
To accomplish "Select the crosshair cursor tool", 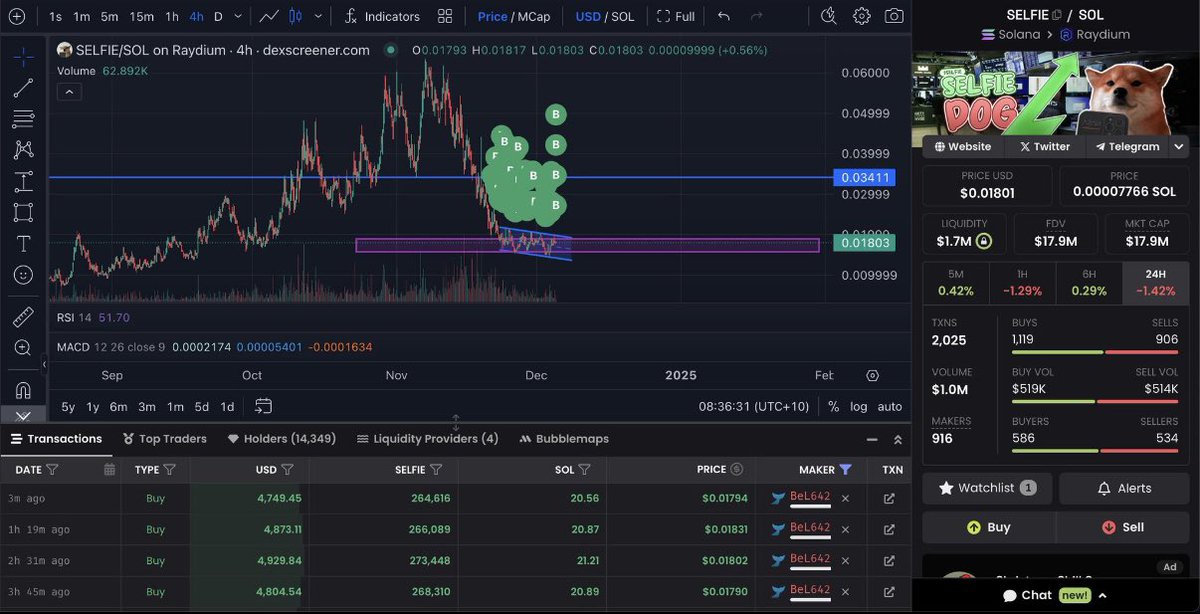I will pos(23,56).
